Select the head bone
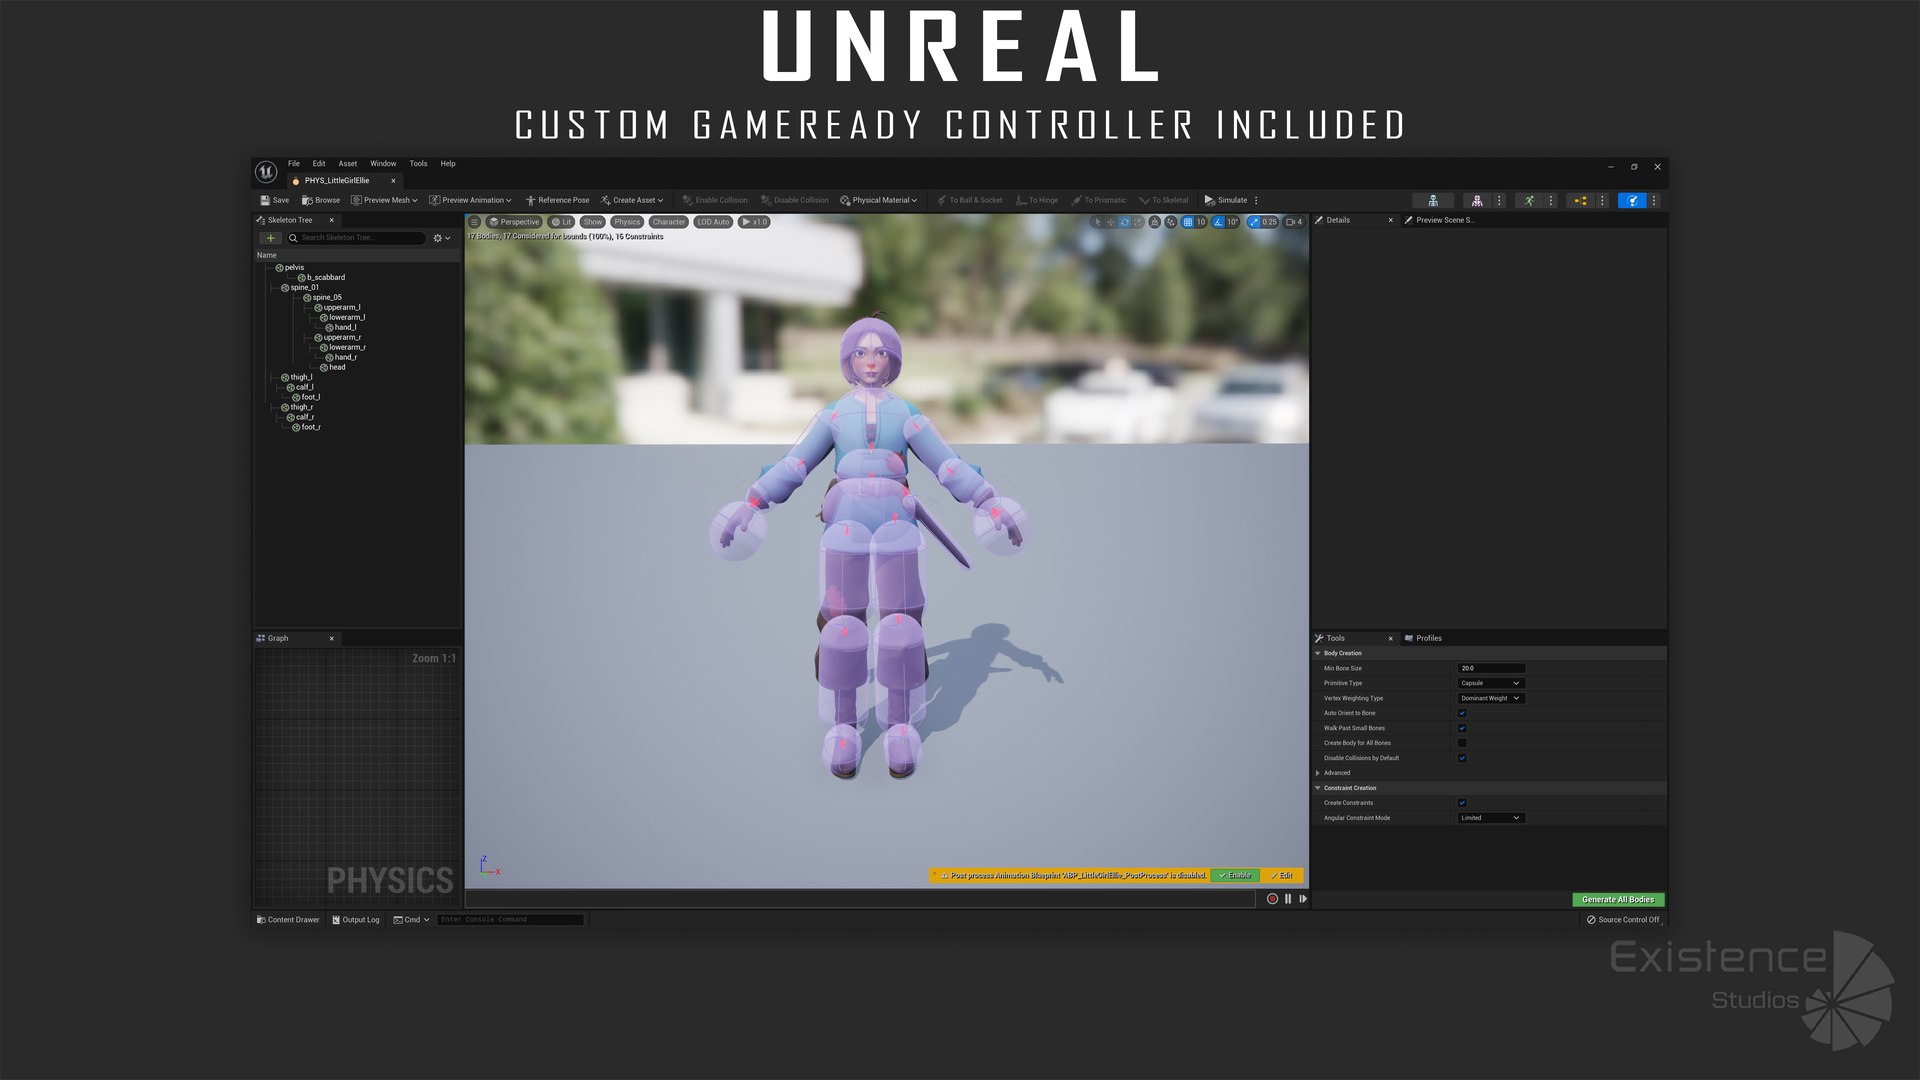This screenshot has height=1080, width=1920. point(337,367)
